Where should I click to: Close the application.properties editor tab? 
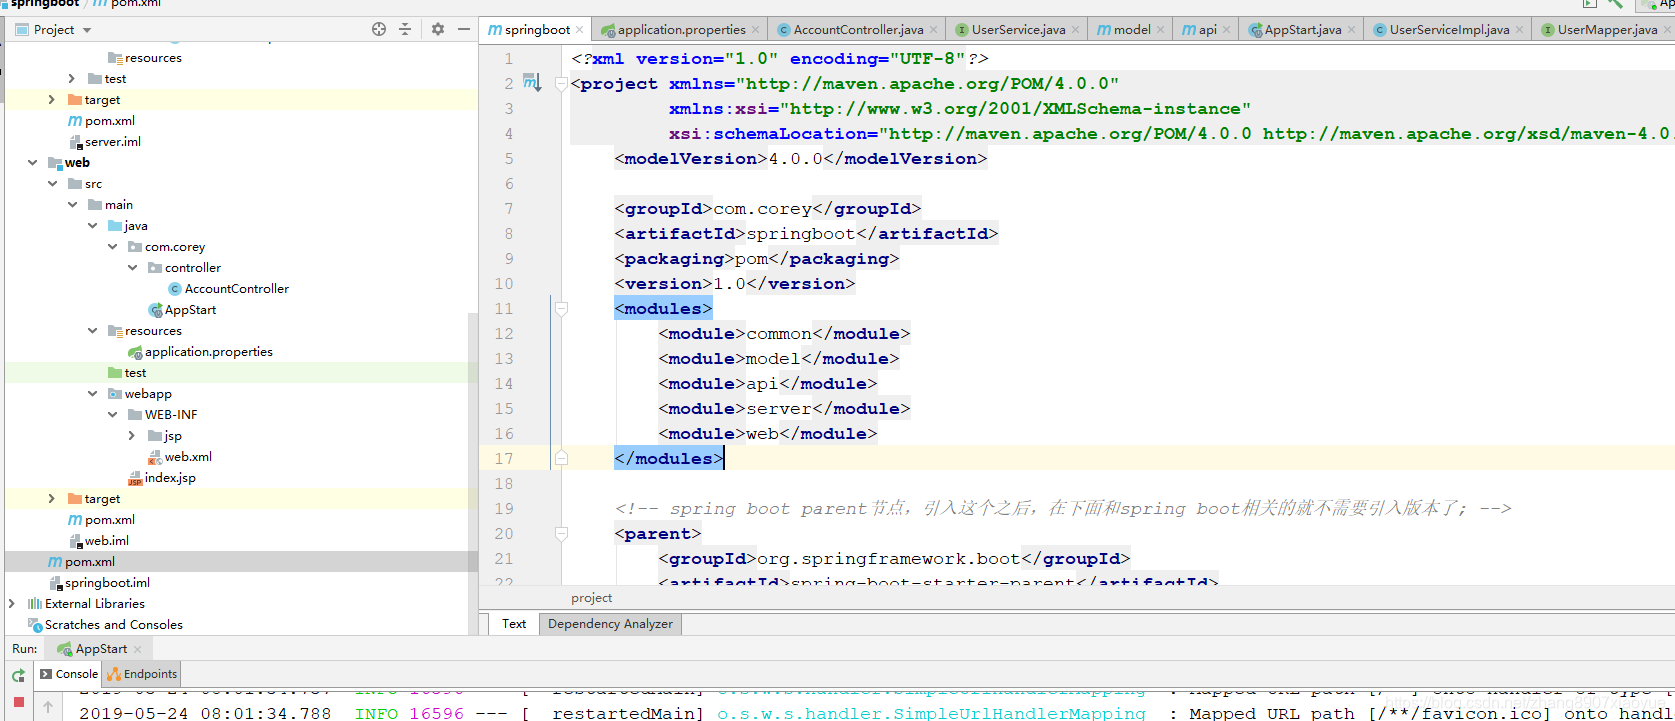(755, 30)
